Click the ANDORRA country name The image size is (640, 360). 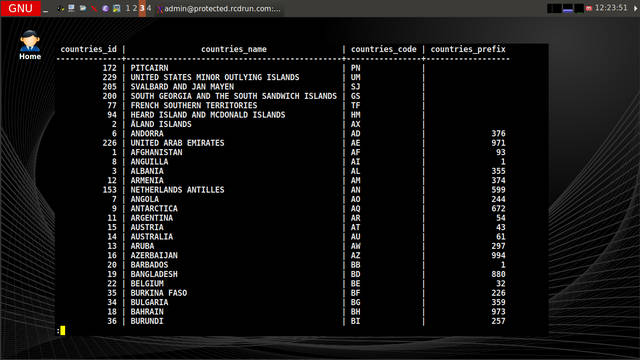pyautogui.click(x=147, y=134)
